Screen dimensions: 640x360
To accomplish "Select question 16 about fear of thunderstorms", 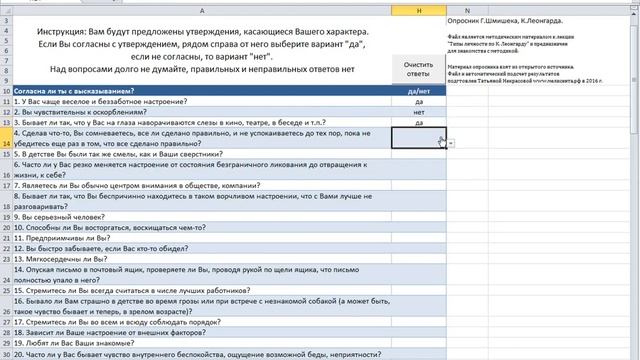I will point(202,306).
